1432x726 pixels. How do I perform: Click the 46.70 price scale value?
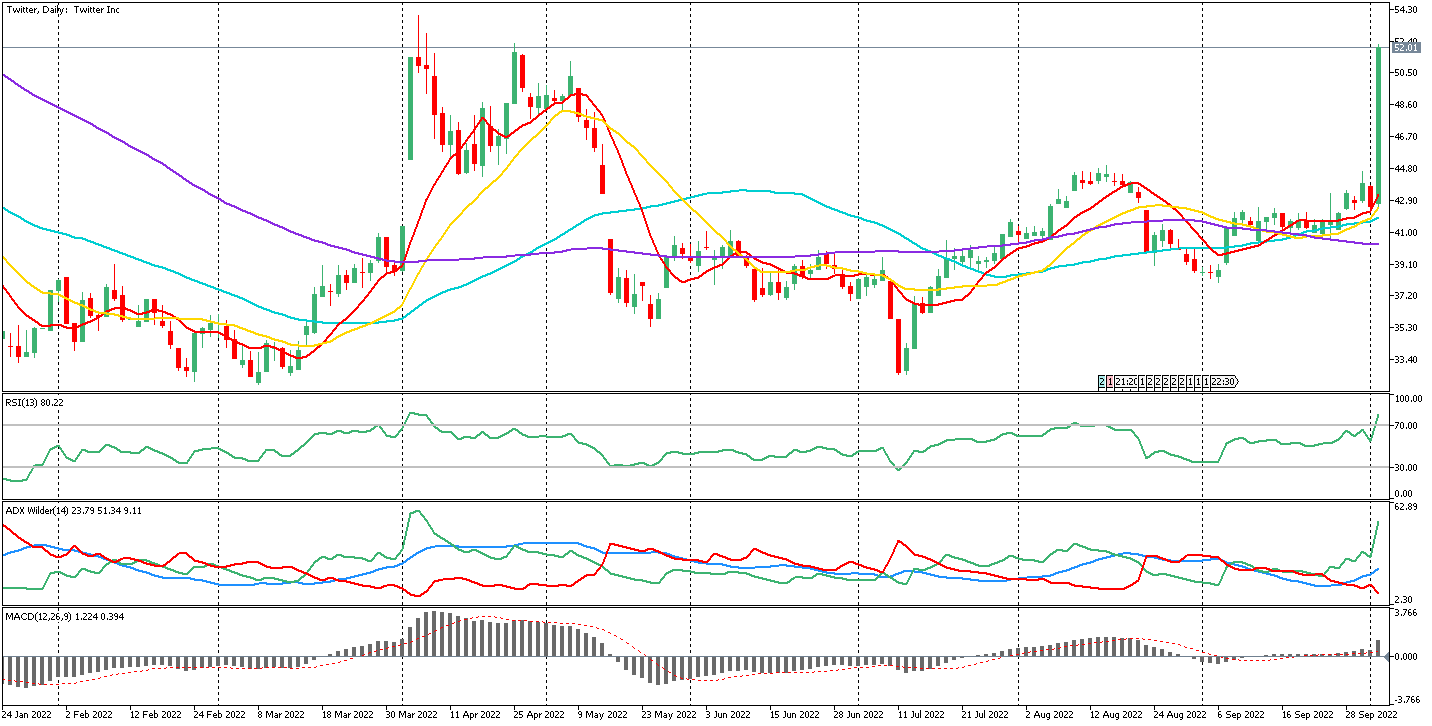click(x=1406, y=137)
